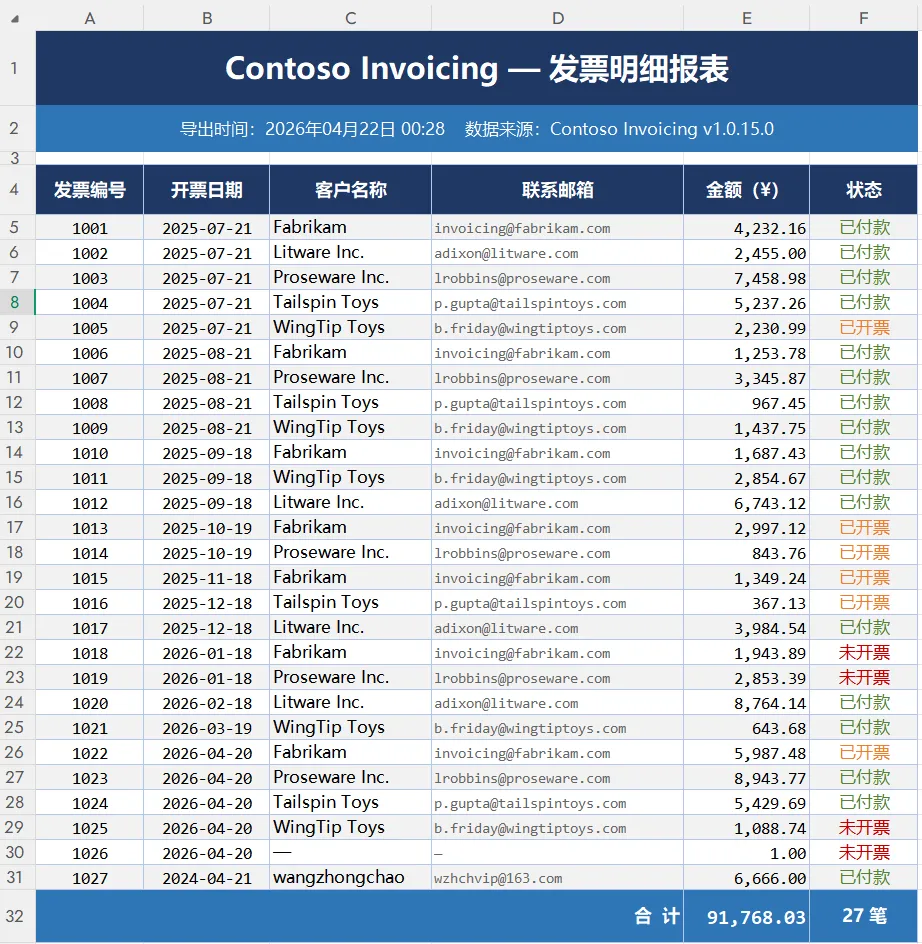Select date cell 2026-03-19

[x=207, y=727]
